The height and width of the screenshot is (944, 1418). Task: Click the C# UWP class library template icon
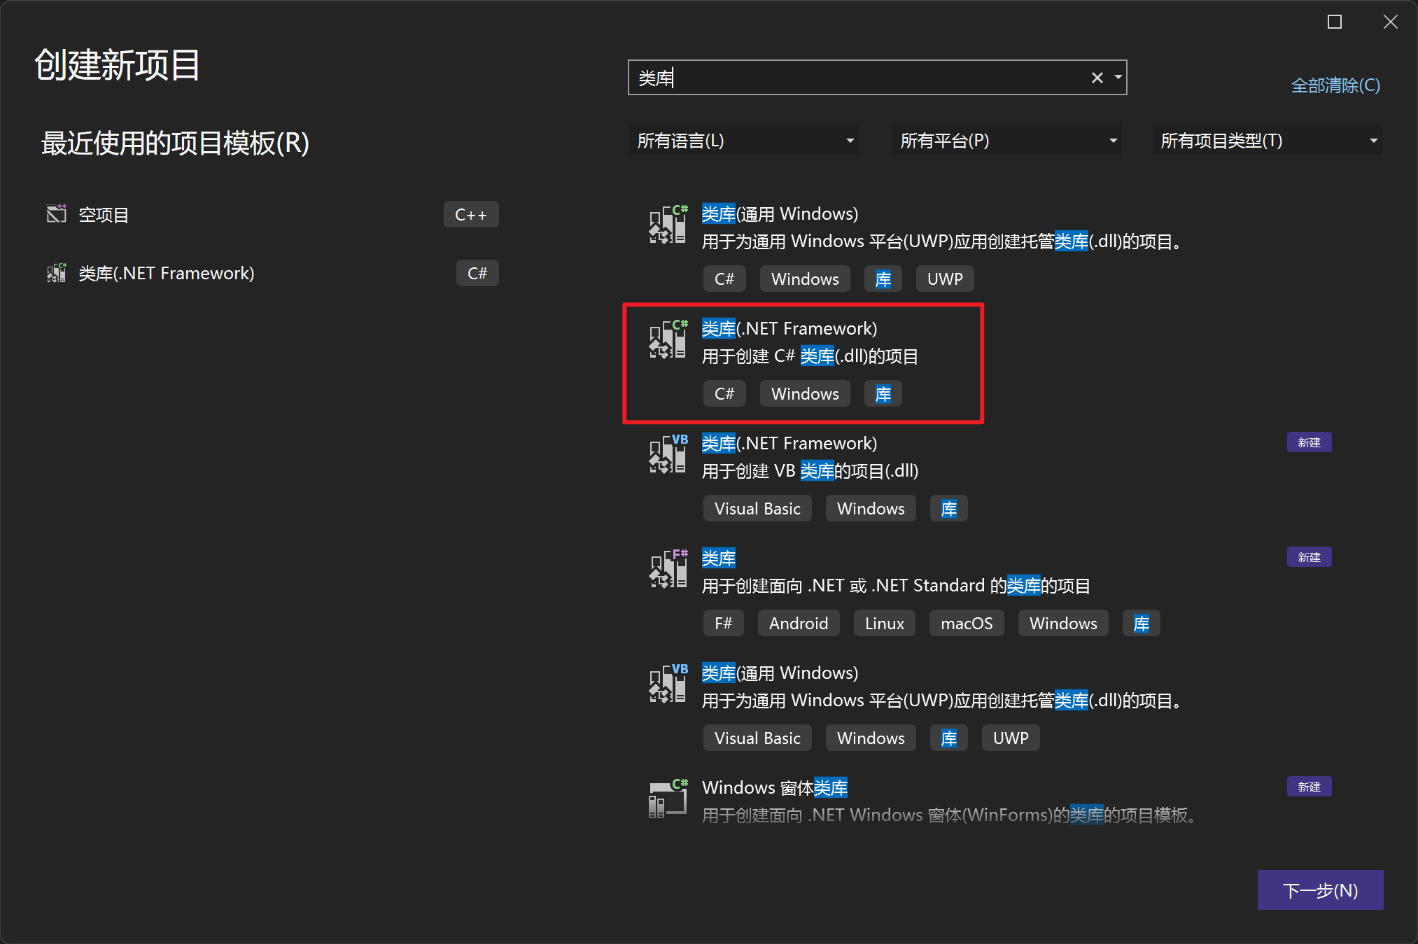(667, 225)
